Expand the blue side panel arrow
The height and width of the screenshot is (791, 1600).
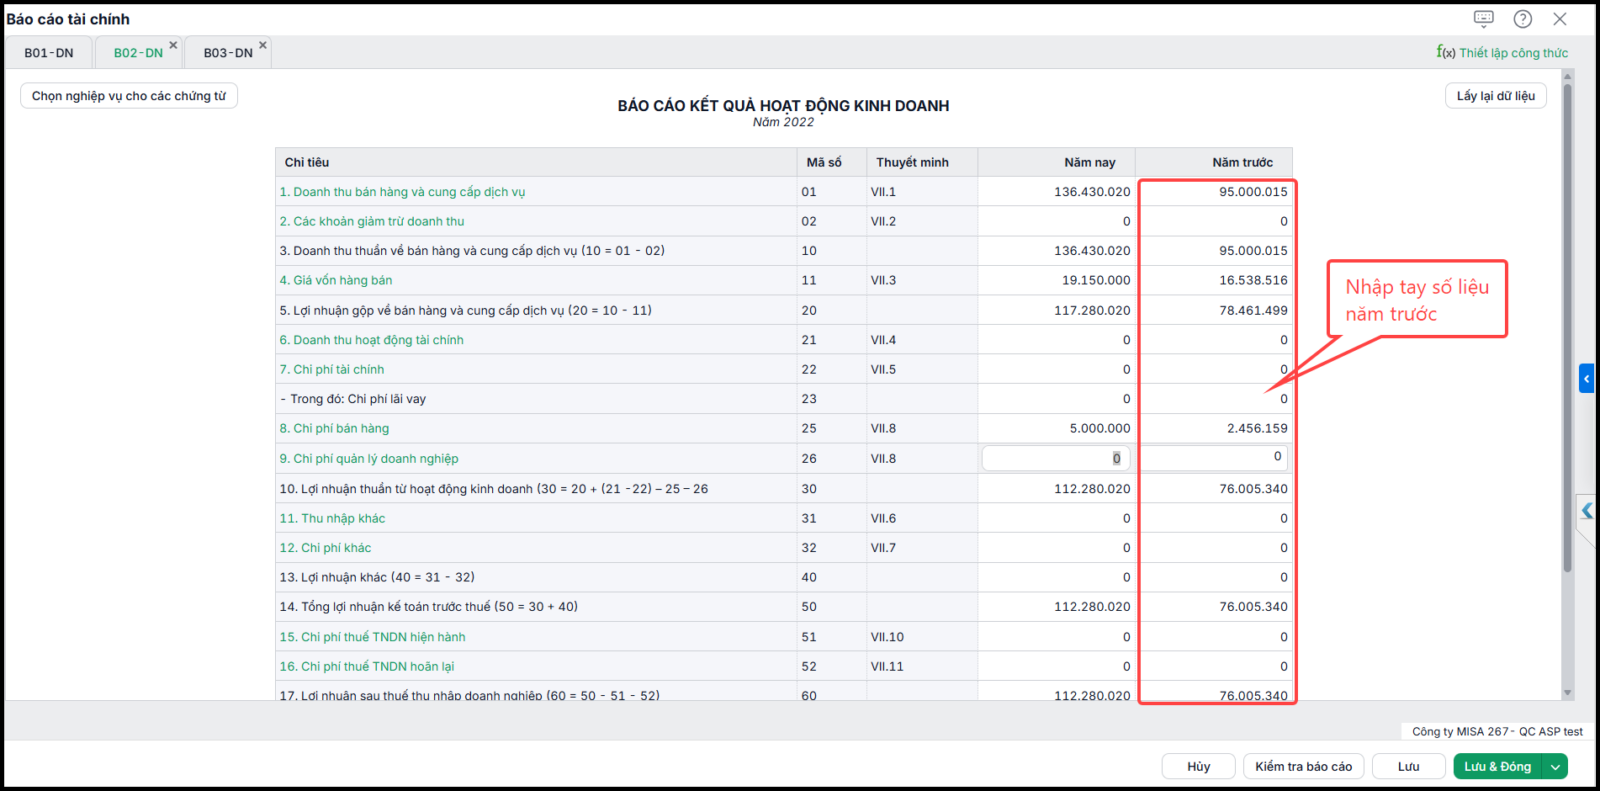pos(1586,378)
